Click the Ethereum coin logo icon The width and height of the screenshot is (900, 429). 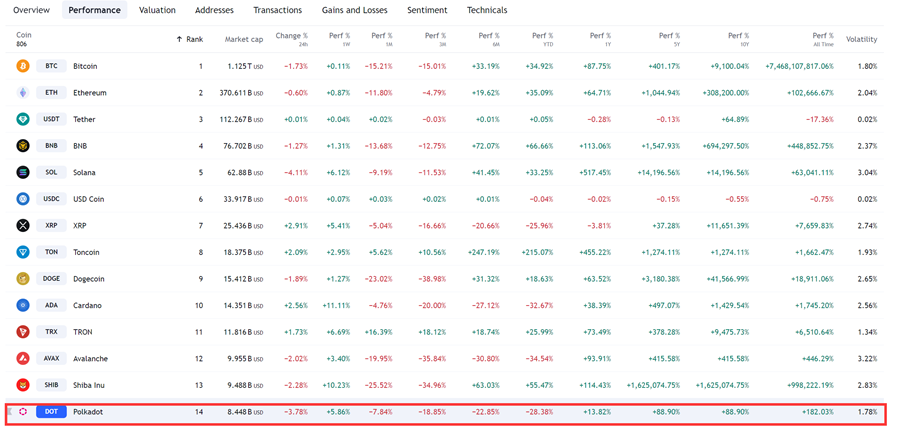[x=23, y=93]
